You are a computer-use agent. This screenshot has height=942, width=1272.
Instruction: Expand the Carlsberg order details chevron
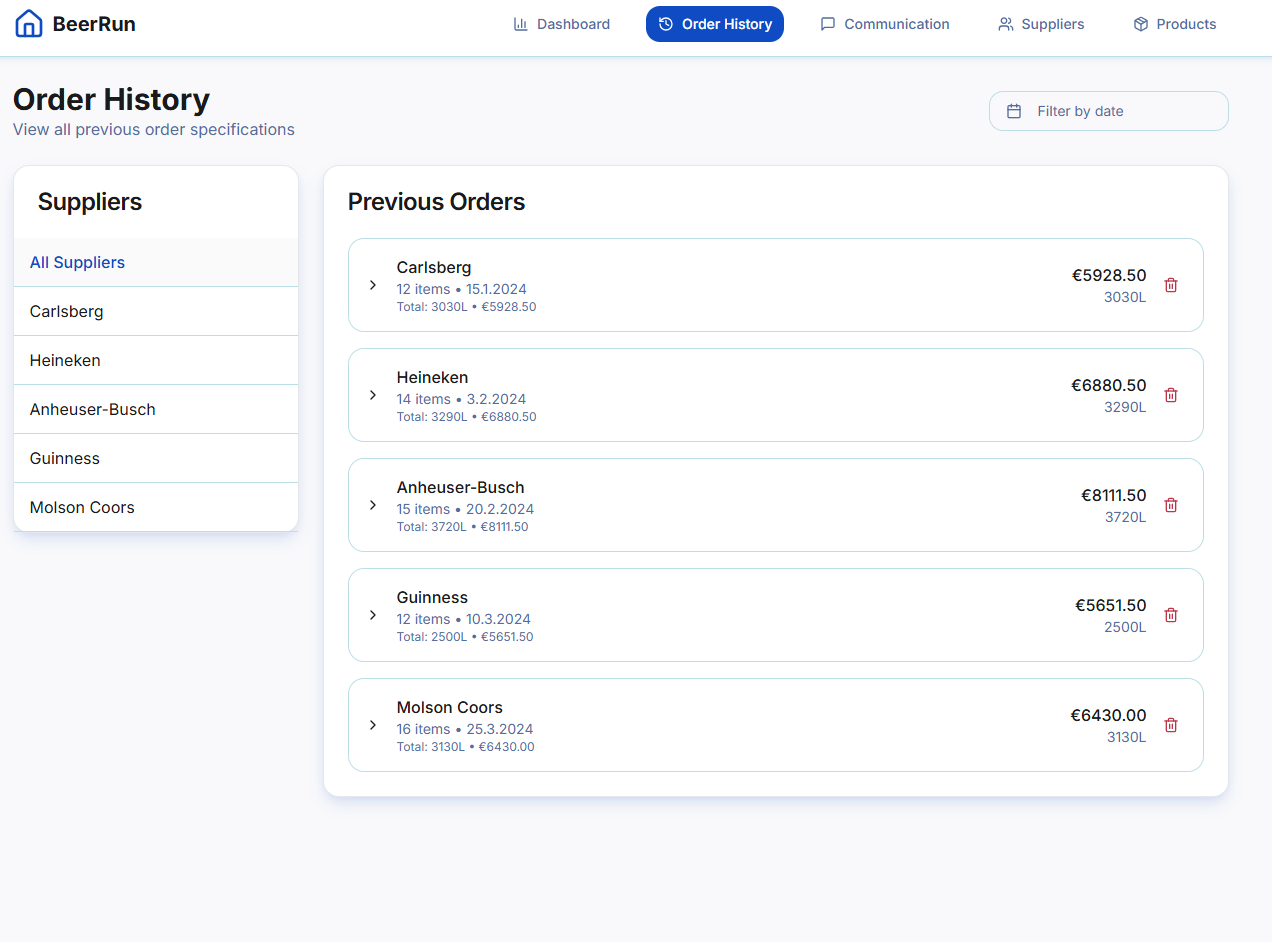373,285
